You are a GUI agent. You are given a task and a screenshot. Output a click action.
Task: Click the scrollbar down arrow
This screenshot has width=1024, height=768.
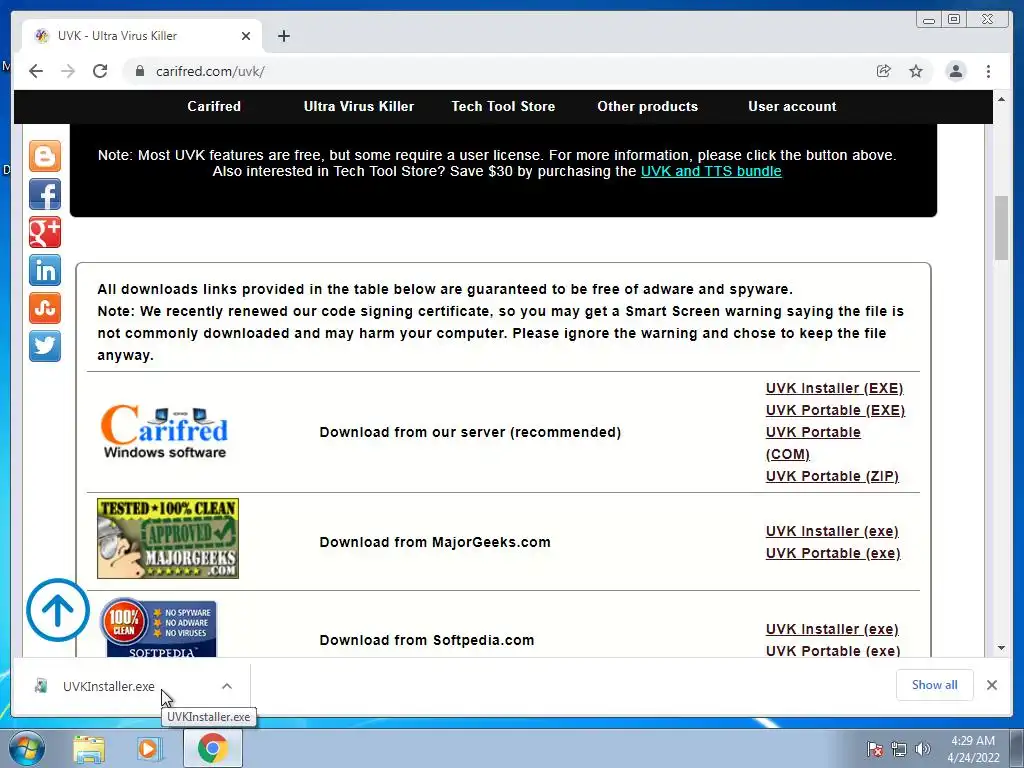(1001, 648)
